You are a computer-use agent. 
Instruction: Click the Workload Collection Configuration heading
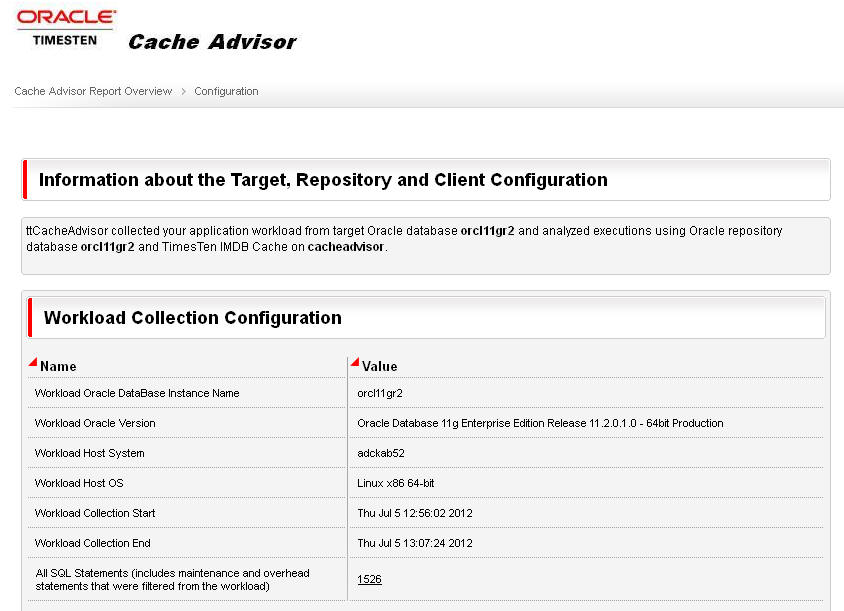pyautogui.click(x=193, y=318)
